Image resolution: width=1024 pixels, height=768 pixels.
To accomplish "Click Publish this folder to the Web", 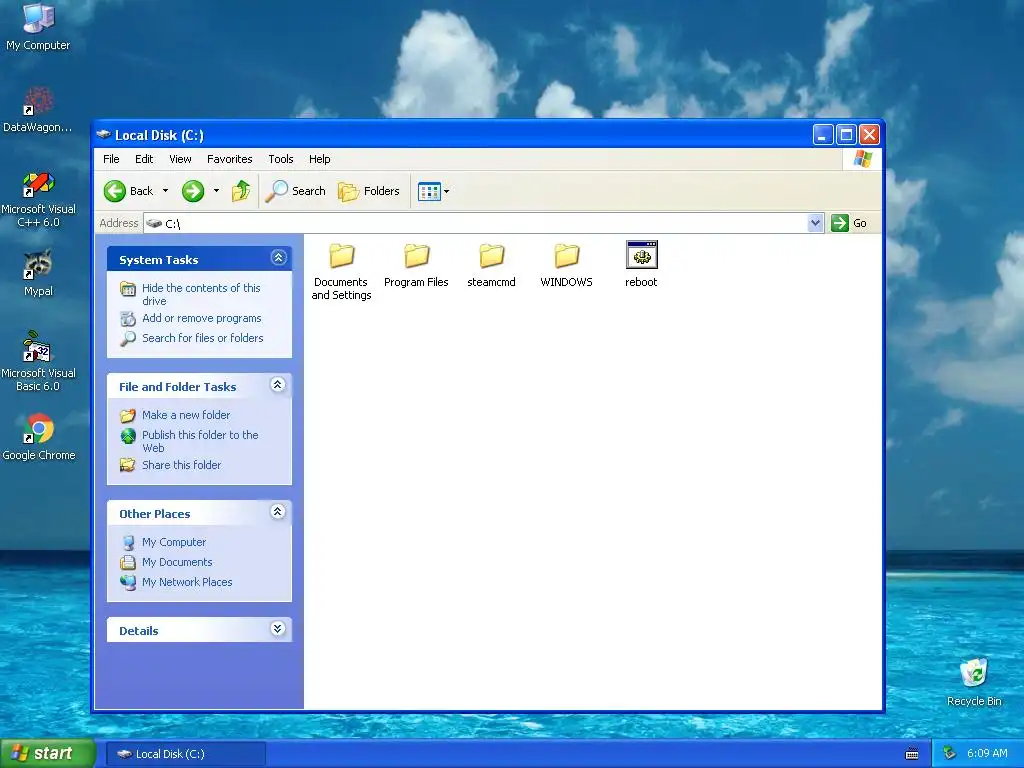I will pyautogui.click(x=200, y=441).
